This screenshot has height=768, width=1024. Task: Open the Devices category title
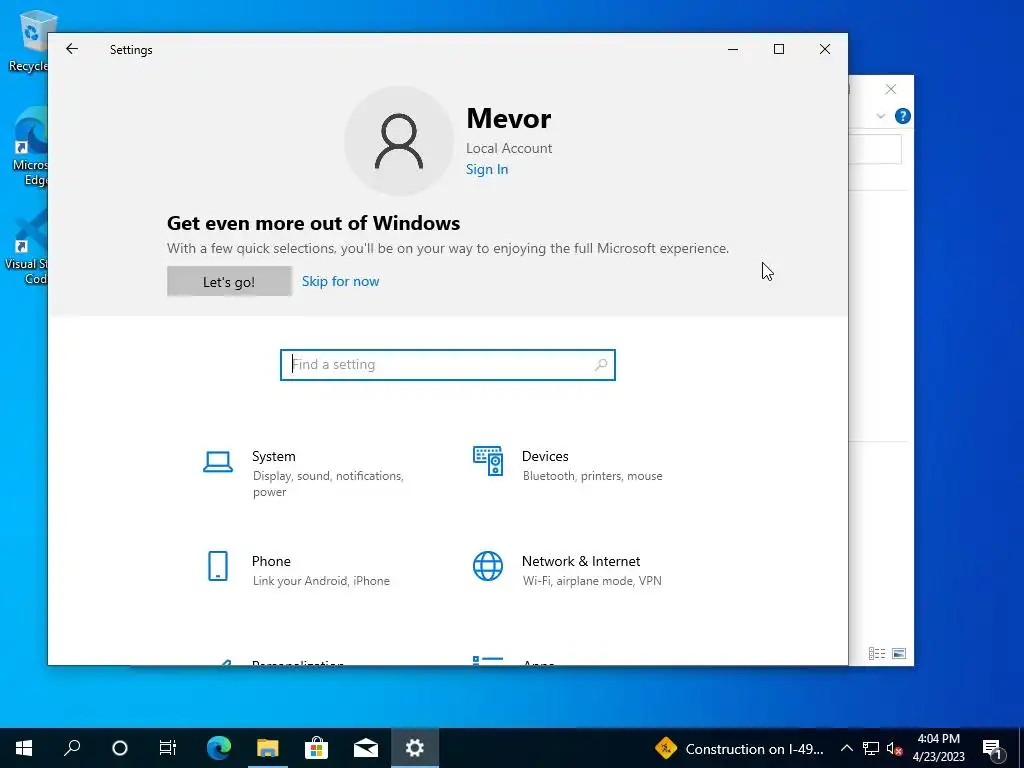tap(545, 456)
